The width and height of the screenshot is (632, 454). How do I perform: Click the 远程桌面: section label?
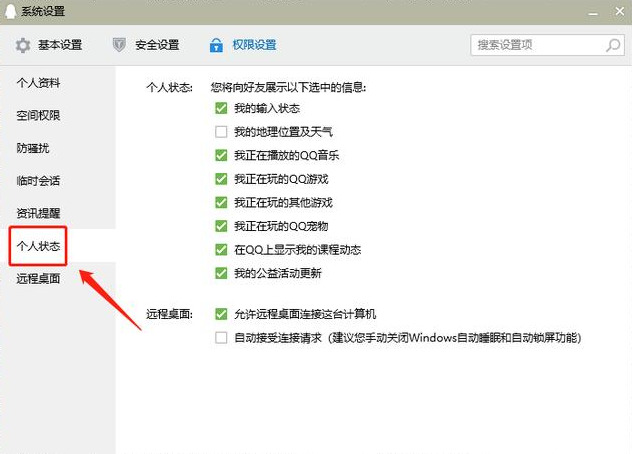click(169, 314)
